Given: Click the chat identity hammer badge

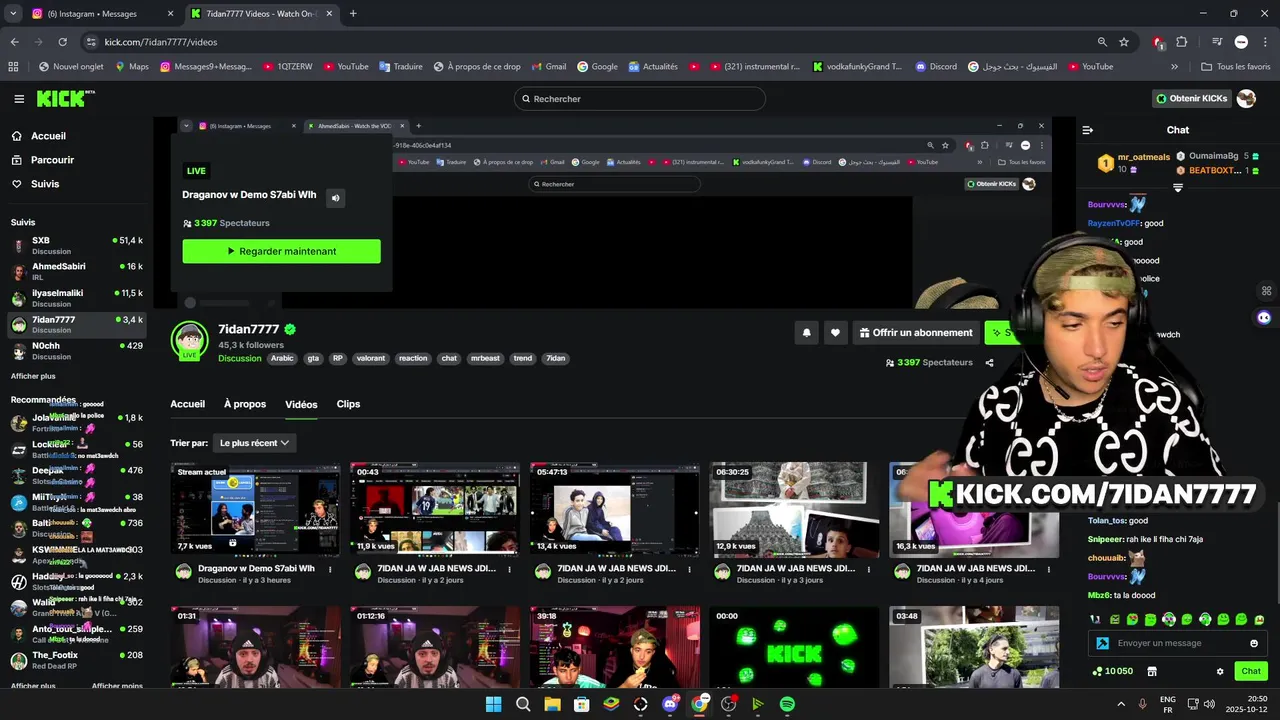Looking at the screenshot, I should [1102, 643].
